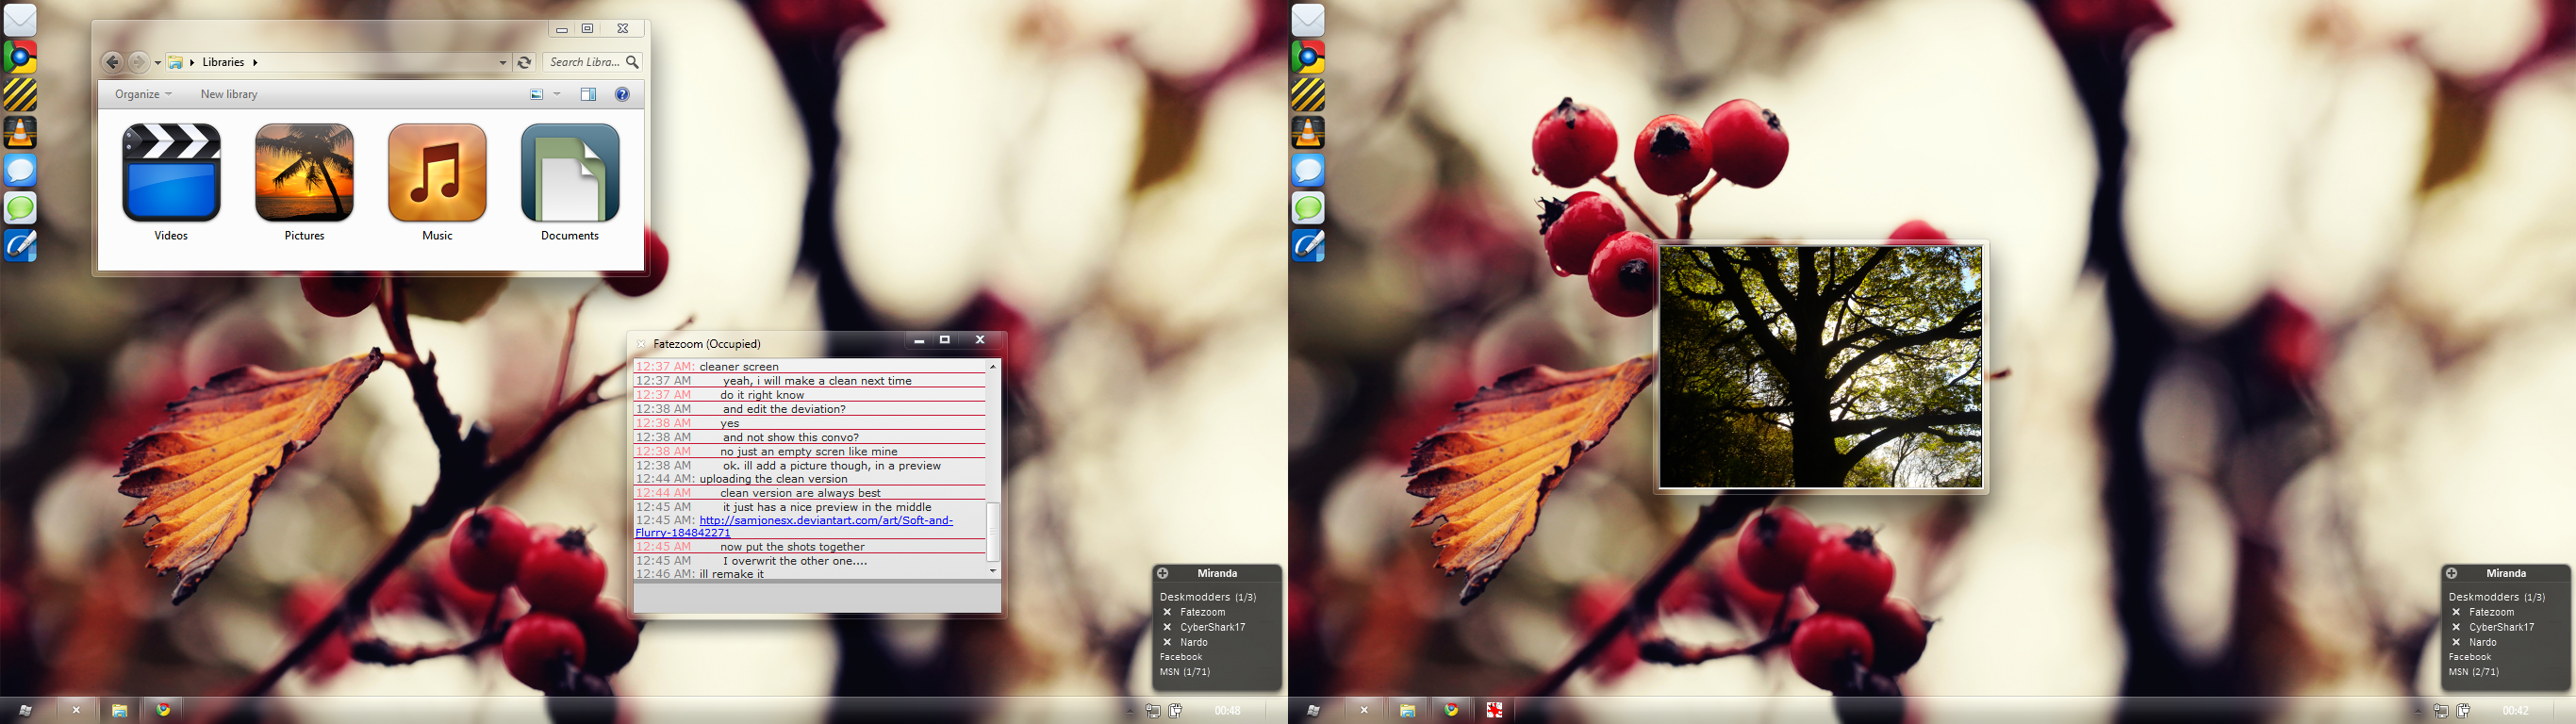This screenshot has height=724, width=2576.
Task: Click the chat scrollbar thumb
Action: click(993, 531)
